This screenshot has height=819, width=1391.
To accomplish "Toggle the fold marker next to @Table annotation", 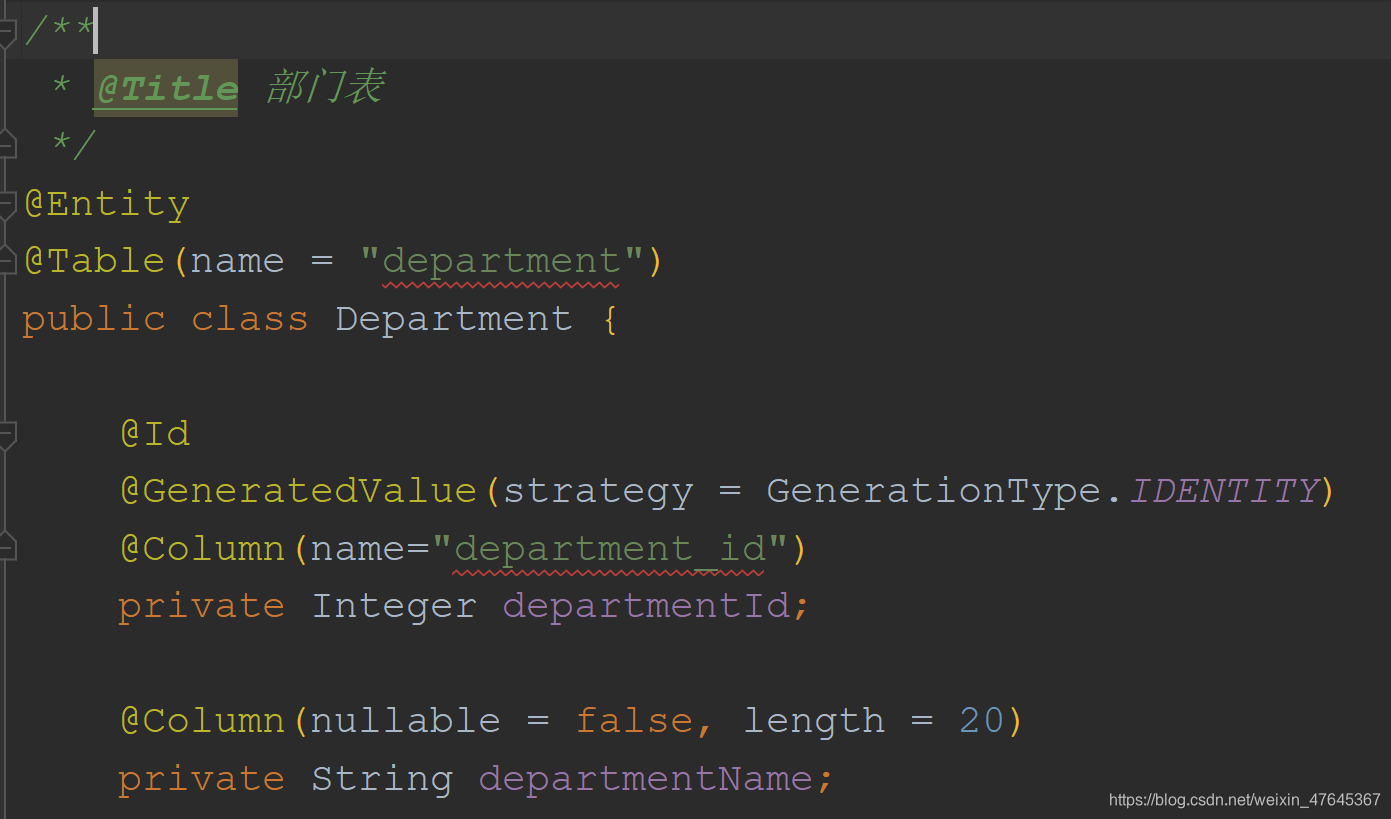I will coord(6,262).
